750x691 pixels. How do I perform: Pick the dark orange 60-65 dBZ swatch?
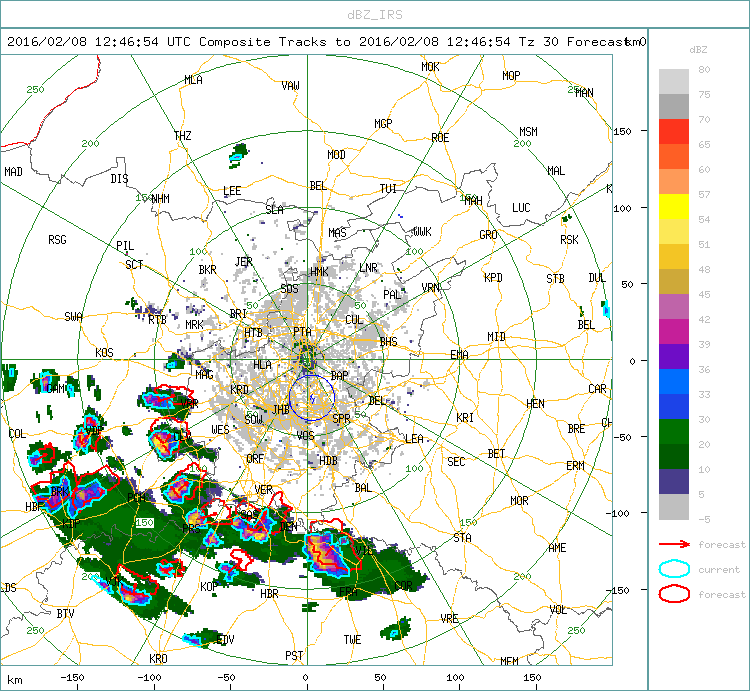(x=673, y=156)
